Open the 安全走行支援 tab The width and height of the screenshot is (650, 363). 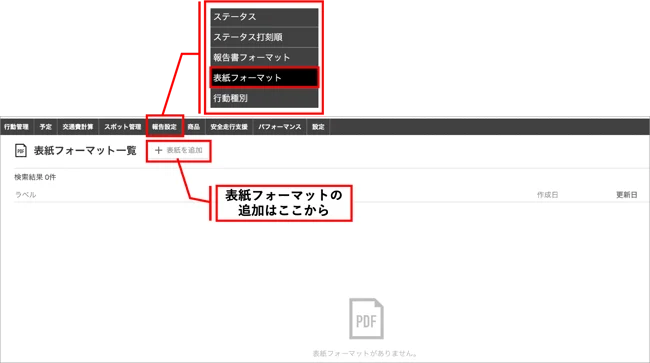click(229, 127)
